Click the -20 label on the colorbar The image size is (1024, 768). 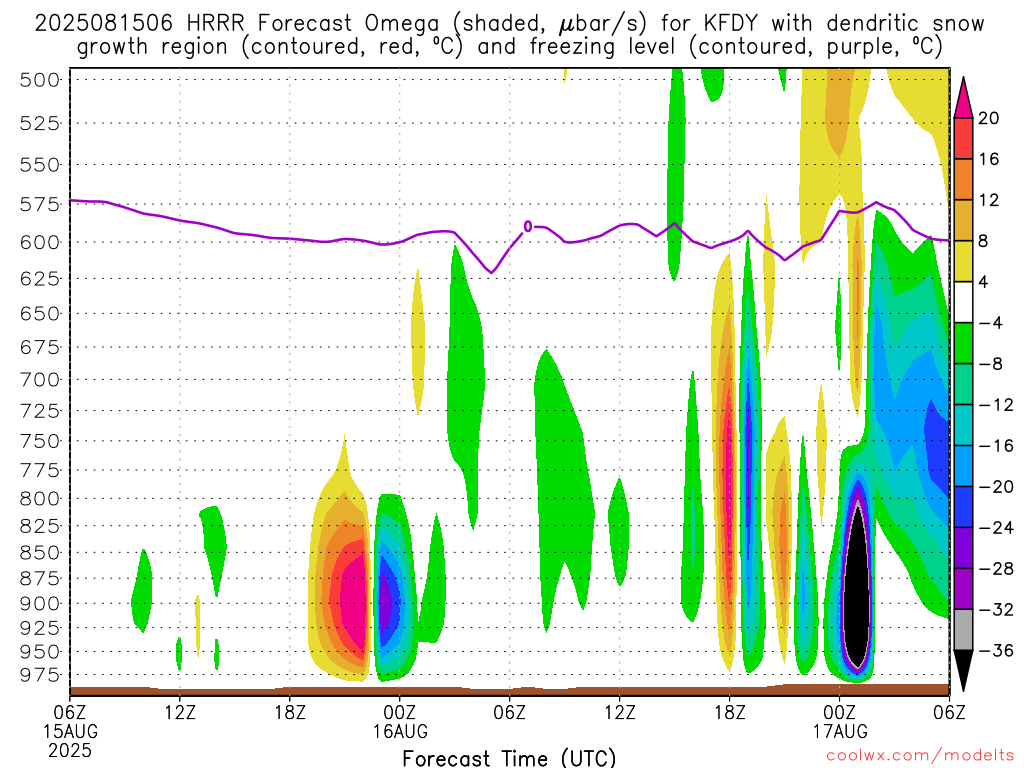[x=995, y=487]
